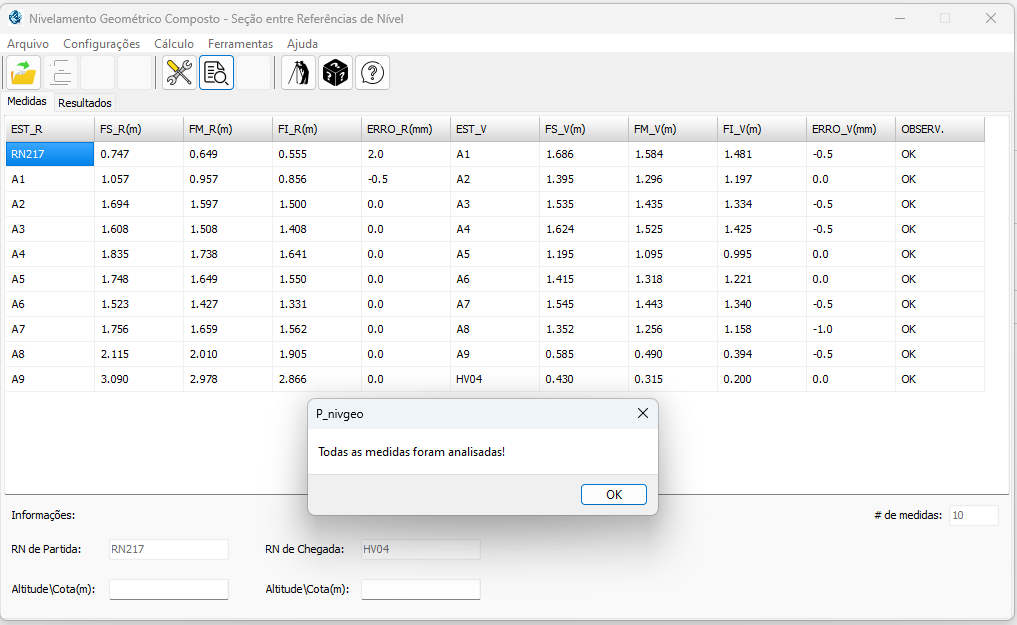The height and width of the screenshot is (625, 1017).
Task: Click the EST_R column header
Action: pos(50,129)
